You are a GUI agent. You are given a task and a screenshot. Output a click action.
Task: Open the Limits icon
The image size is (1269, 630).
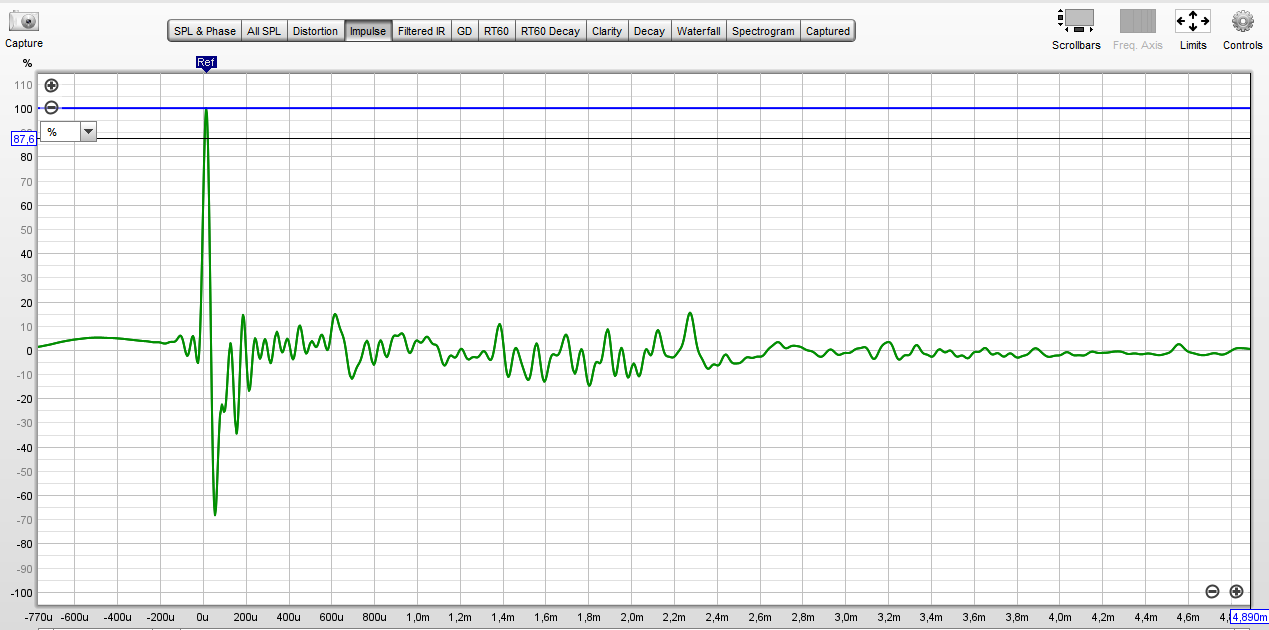(1193, 21)
